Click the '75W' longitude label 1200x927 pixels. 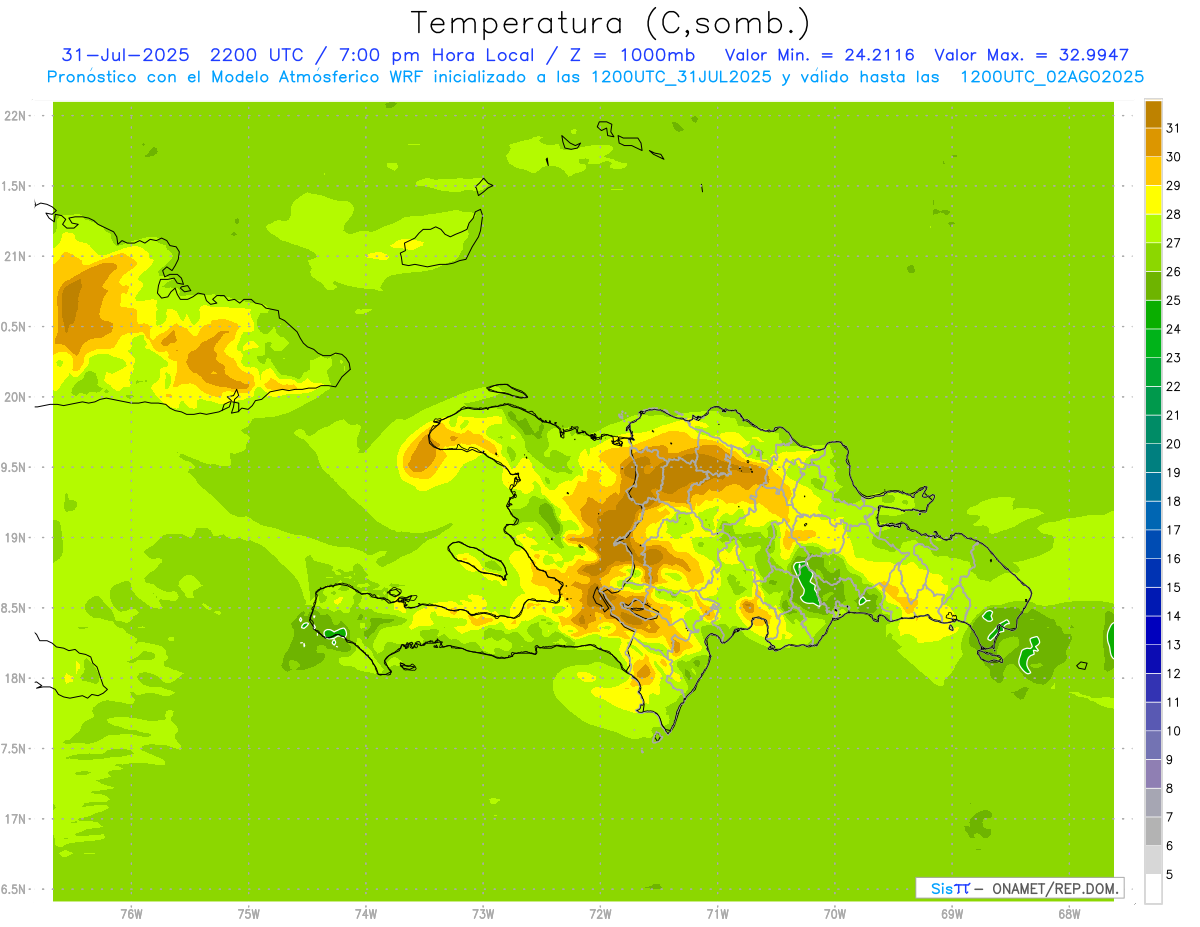coord(248,914)
